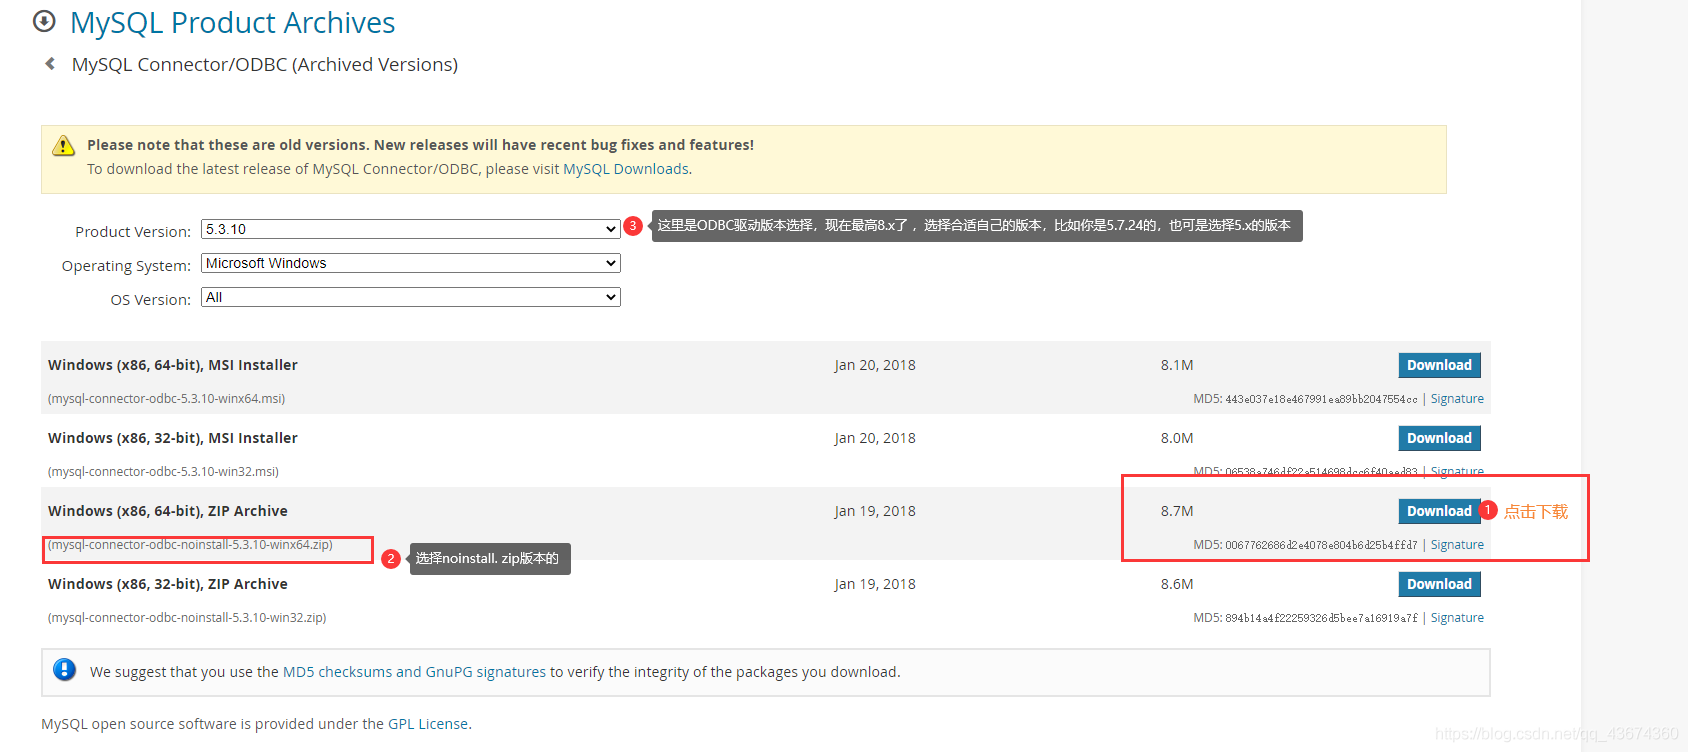Click Jan 19, 2018 date of 32-bit ZIP
Viewport: 1688px width, 752px height.
[875, 584]
